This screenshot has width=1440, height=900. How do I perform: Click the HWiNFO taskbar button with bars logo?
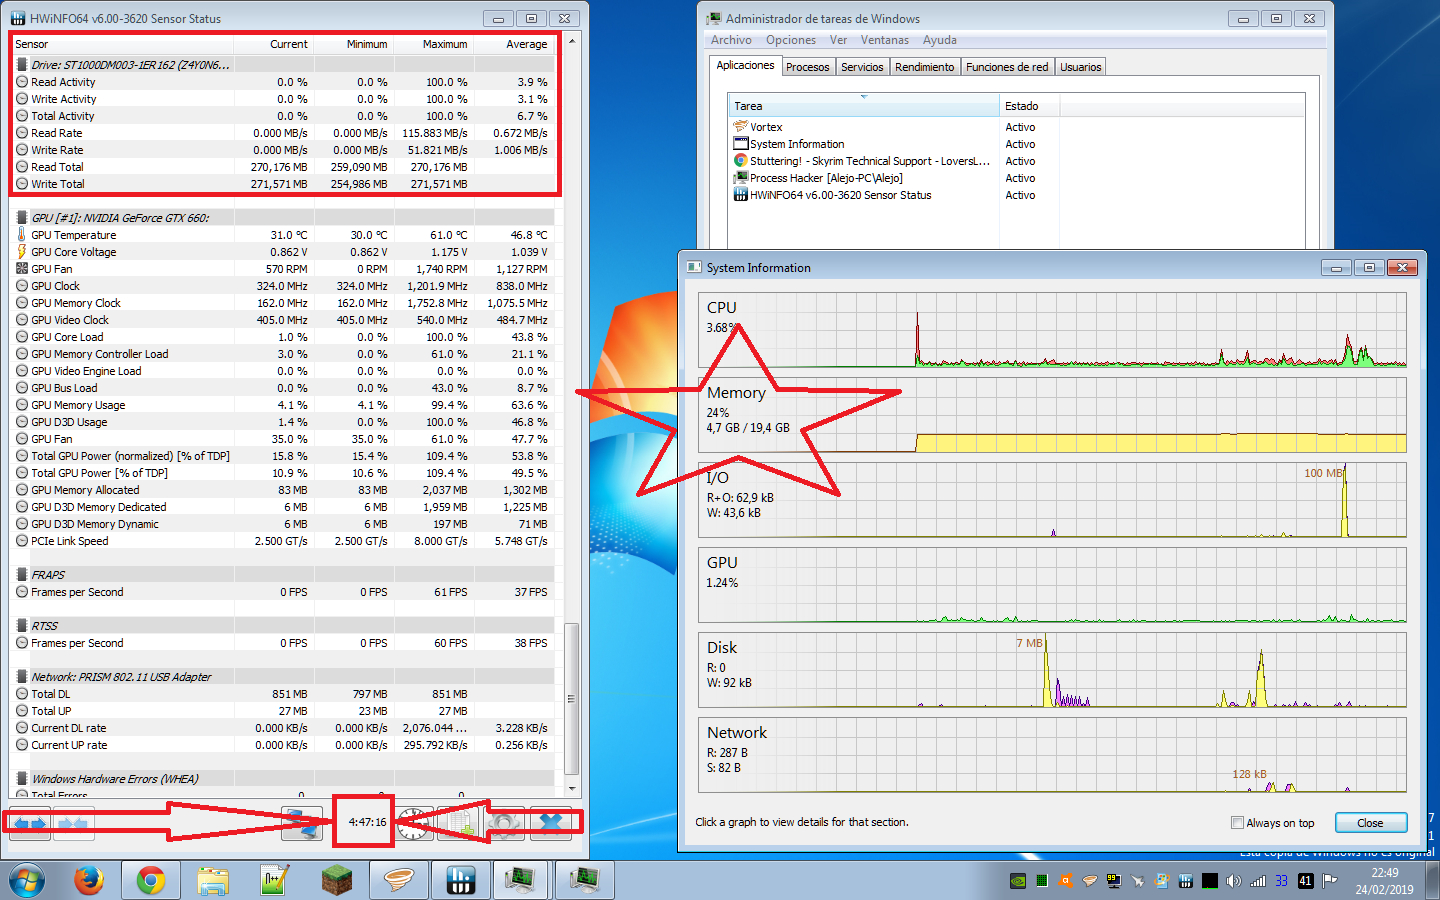pos(460,880)
